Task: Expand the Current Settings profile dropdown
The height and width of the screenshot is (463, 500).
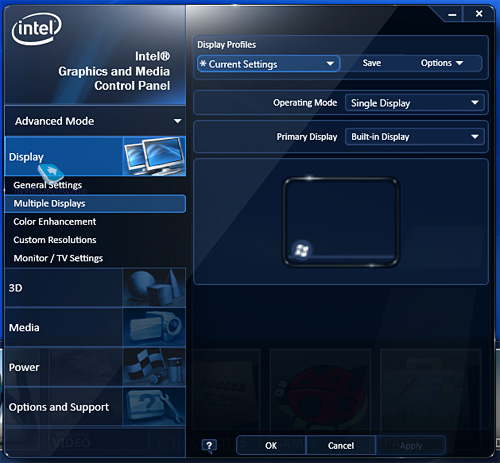Action: pyautogui.click(x=268, y=64)
